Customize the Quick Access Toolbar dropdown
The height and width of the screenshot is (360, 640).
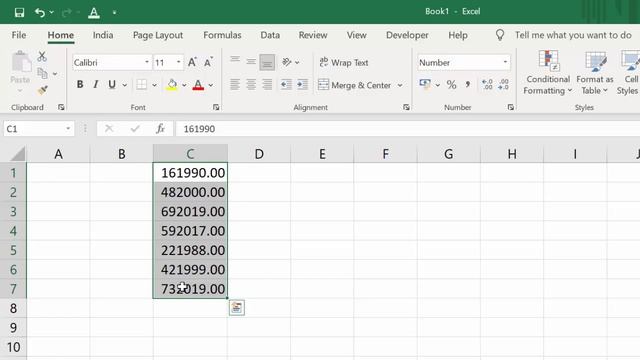(114, 13)
